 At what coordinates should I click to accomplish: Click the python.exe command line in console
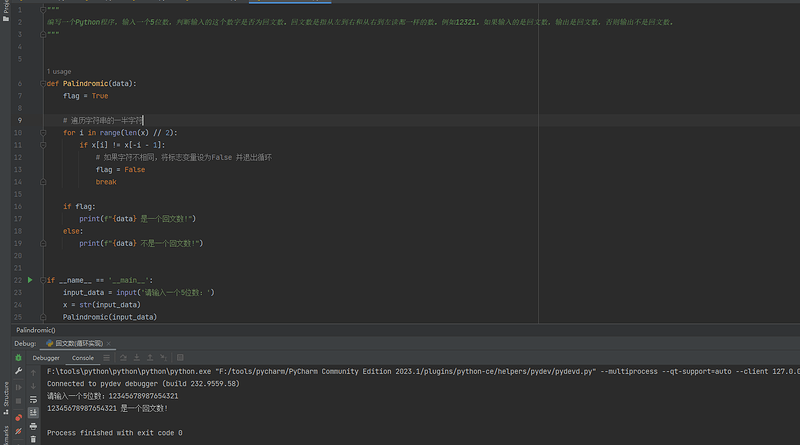tap(423, 372)
